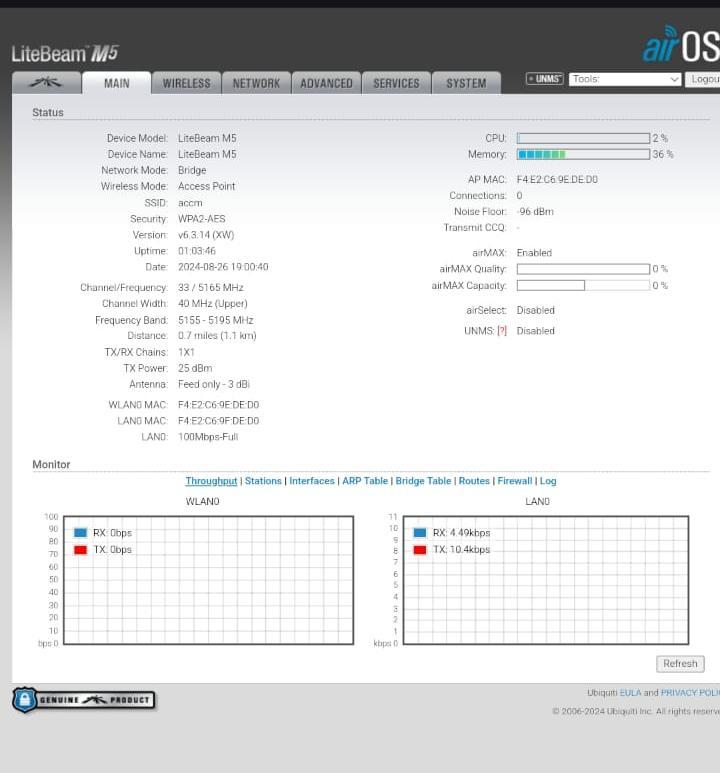Viewport: 720px width, 773px height.
Task: Click wireless mode value Access Point
Action: click(206, 186)
